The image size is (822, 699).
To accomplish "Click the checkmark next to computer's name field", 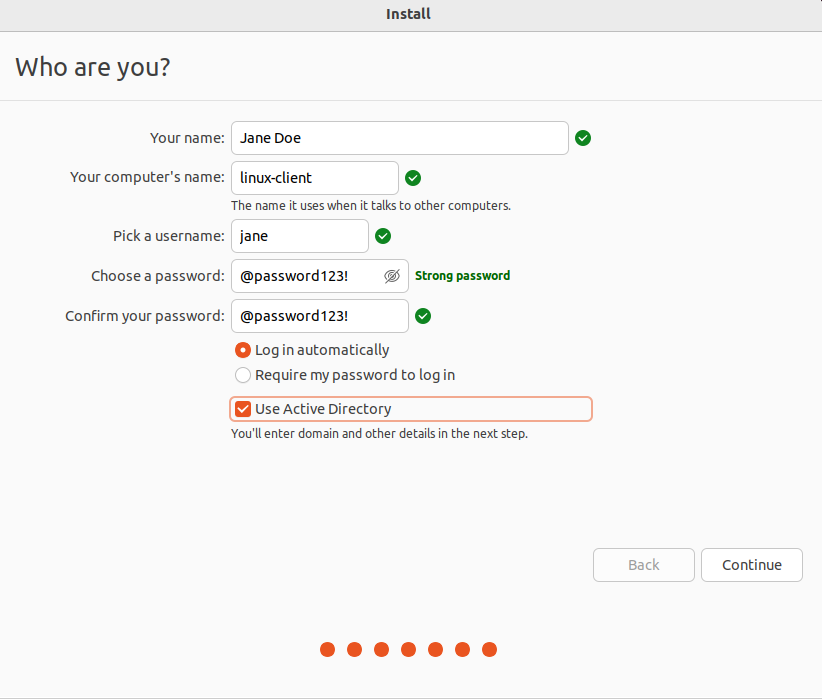I will point(413,178).
